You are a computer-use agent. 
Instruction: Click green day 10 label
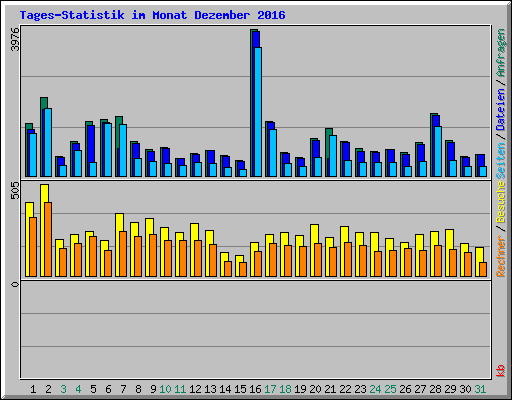click(x=165, y=389)
